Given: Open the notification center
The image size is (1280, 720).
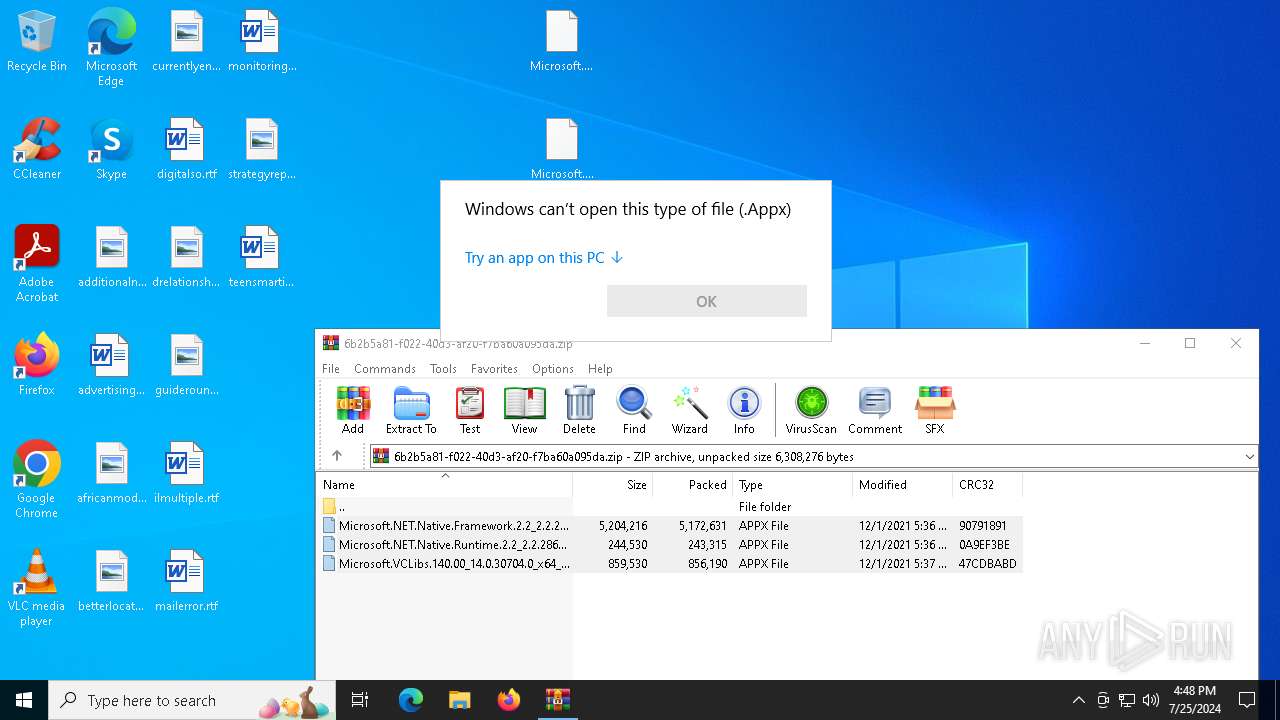Looking at the screenshot, I should coord(1247,700).
